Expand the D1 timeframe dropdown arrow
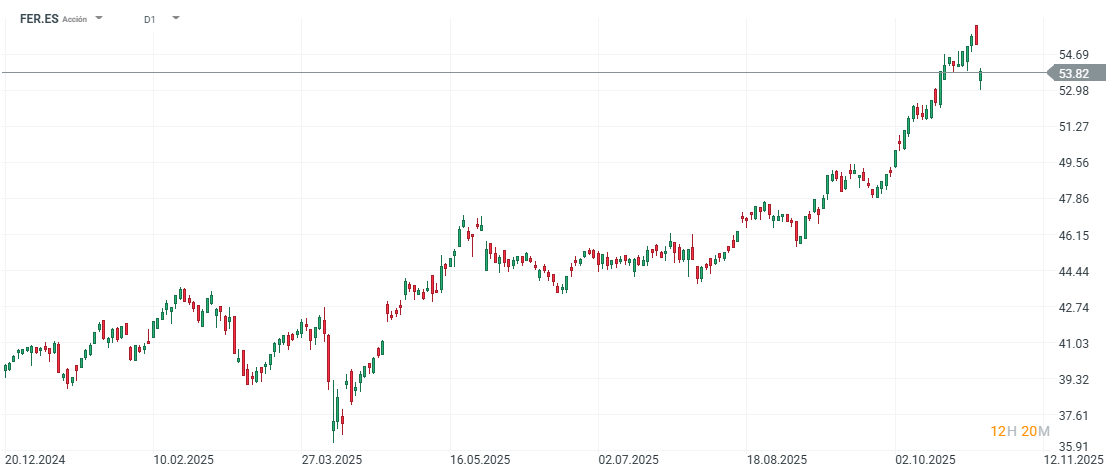This screenshot has width=1119, height=476. click(x=176, y=18)
